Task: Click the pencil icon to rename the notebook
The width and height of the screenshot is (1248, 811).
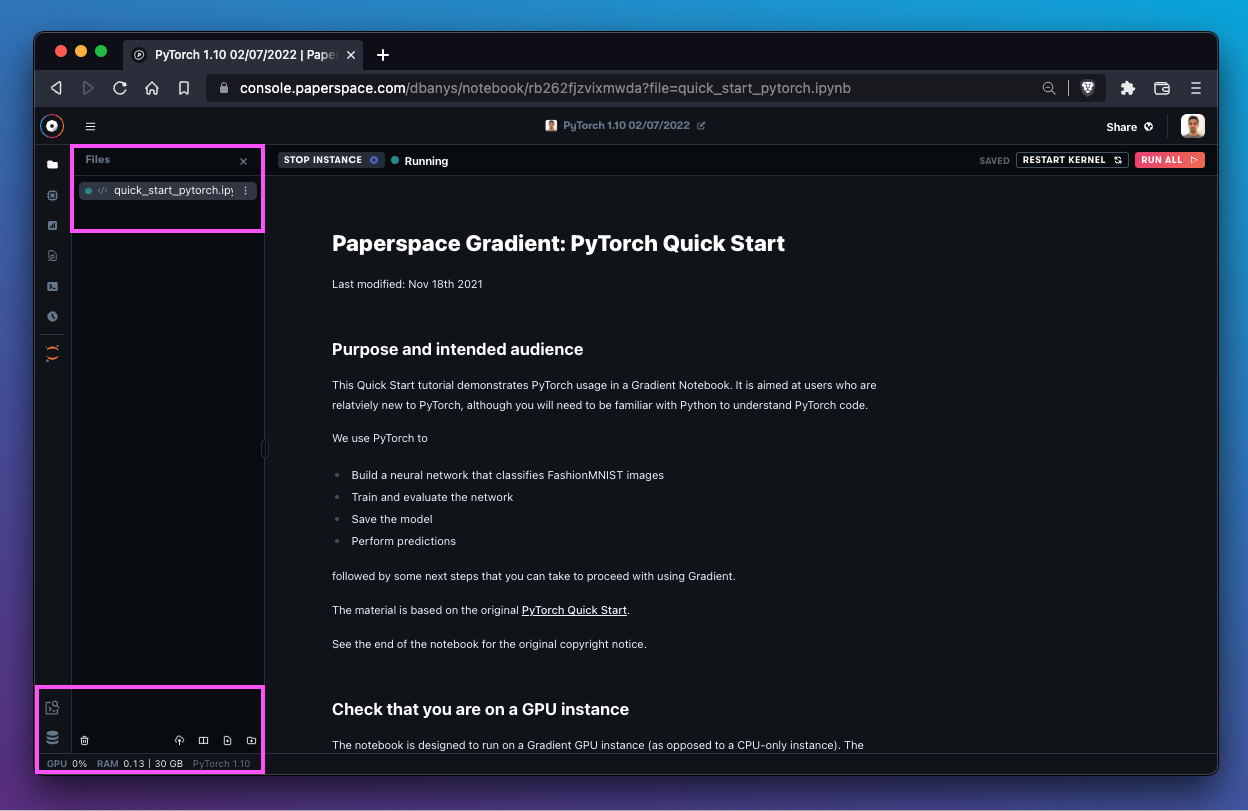Action: [701, 126]
